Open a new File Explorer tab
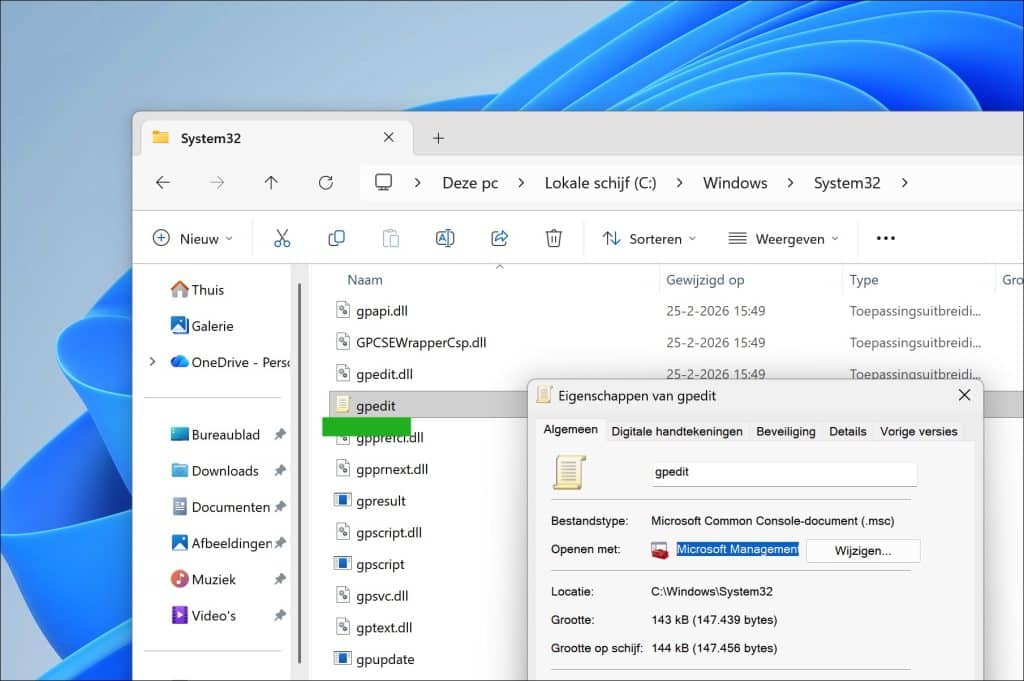The height and width of the screenshot is (681, 1024). coord(438,138)
